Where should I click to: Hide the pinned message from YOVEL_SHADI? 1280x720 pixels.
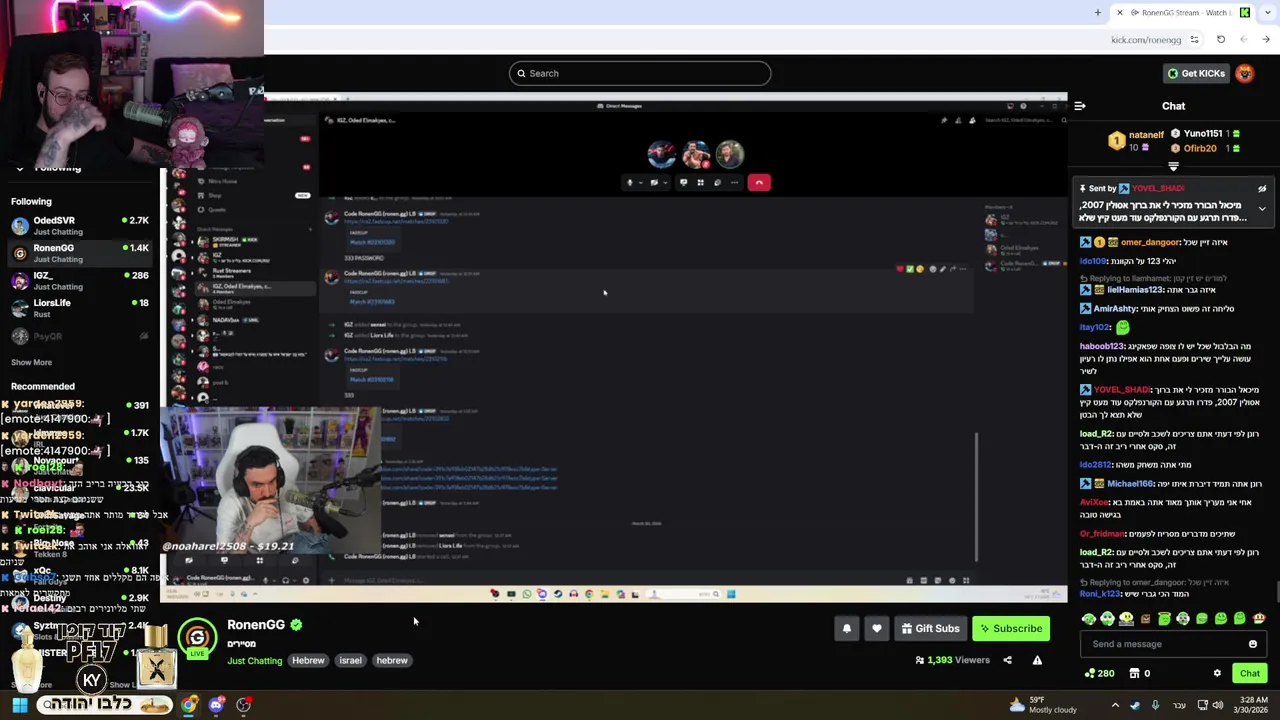click(1262, 189)
